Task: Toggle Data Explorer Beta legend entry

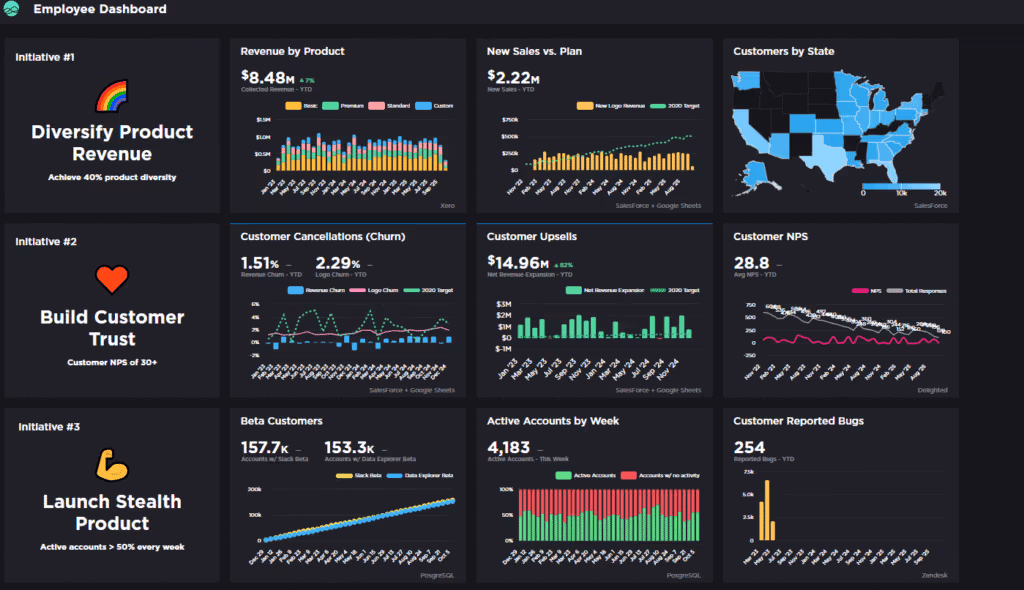Action: coord(420,476)
